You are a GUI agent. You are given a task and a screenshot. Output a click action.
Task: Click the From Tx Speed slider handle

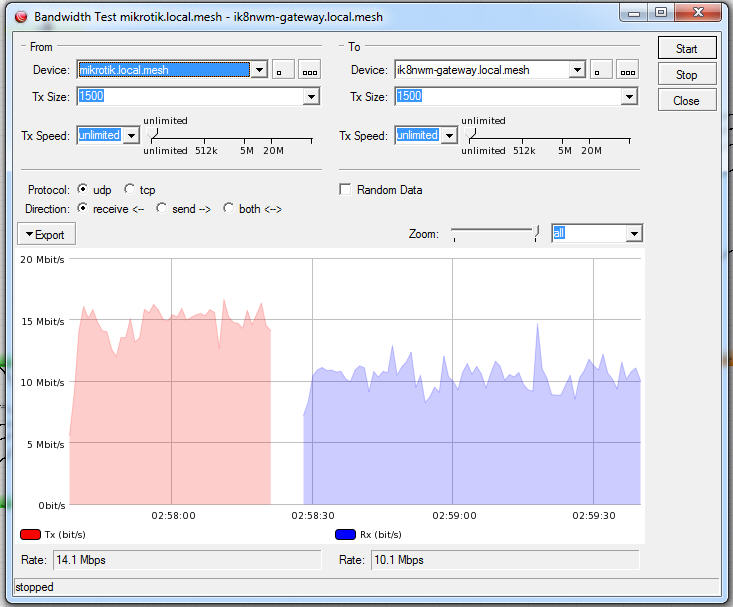[153, 135]
